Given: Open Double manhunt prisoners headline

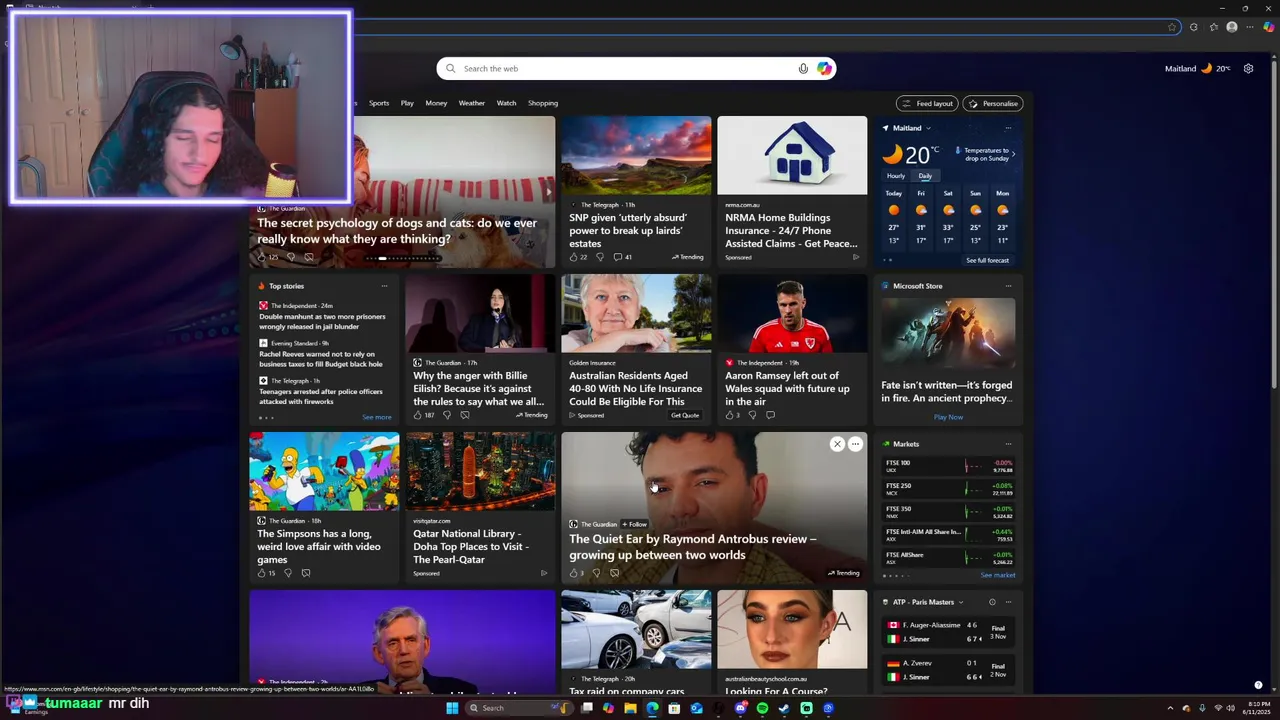Looking at the screenshot, I should pos(322,321).
